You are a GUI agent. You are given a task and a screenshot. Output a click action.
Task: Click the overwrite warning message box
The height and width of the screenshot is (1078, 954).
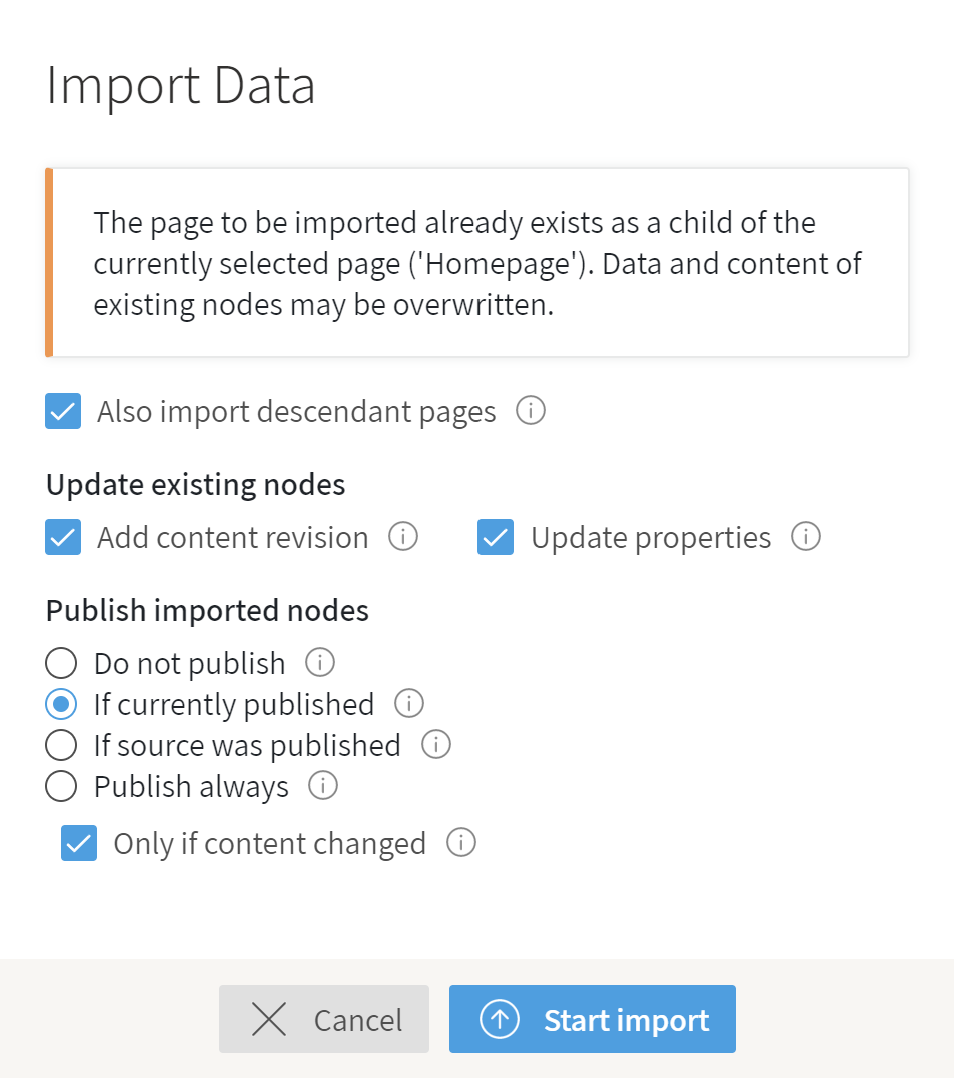[477, 263]
